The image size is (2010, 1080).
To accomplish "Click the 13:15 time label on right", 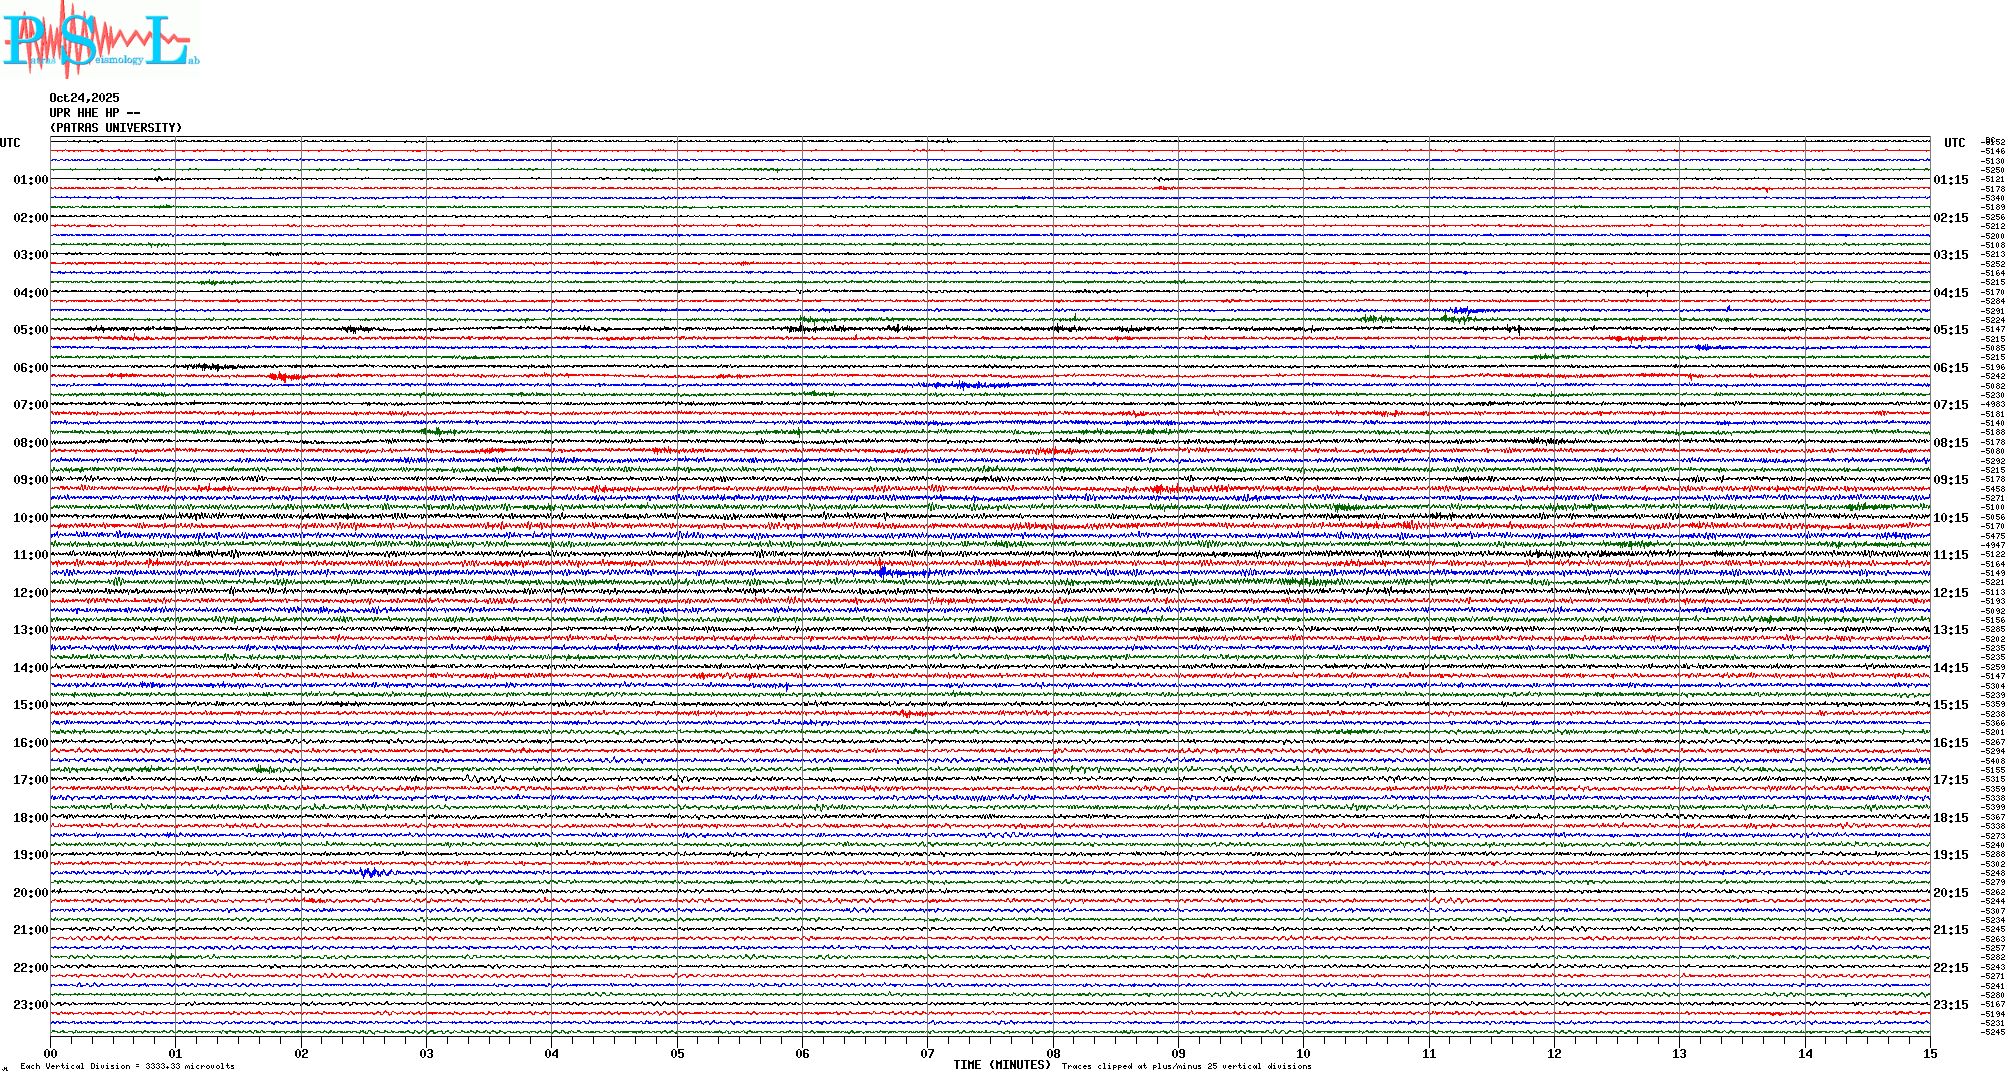I will click(1950, 630).
